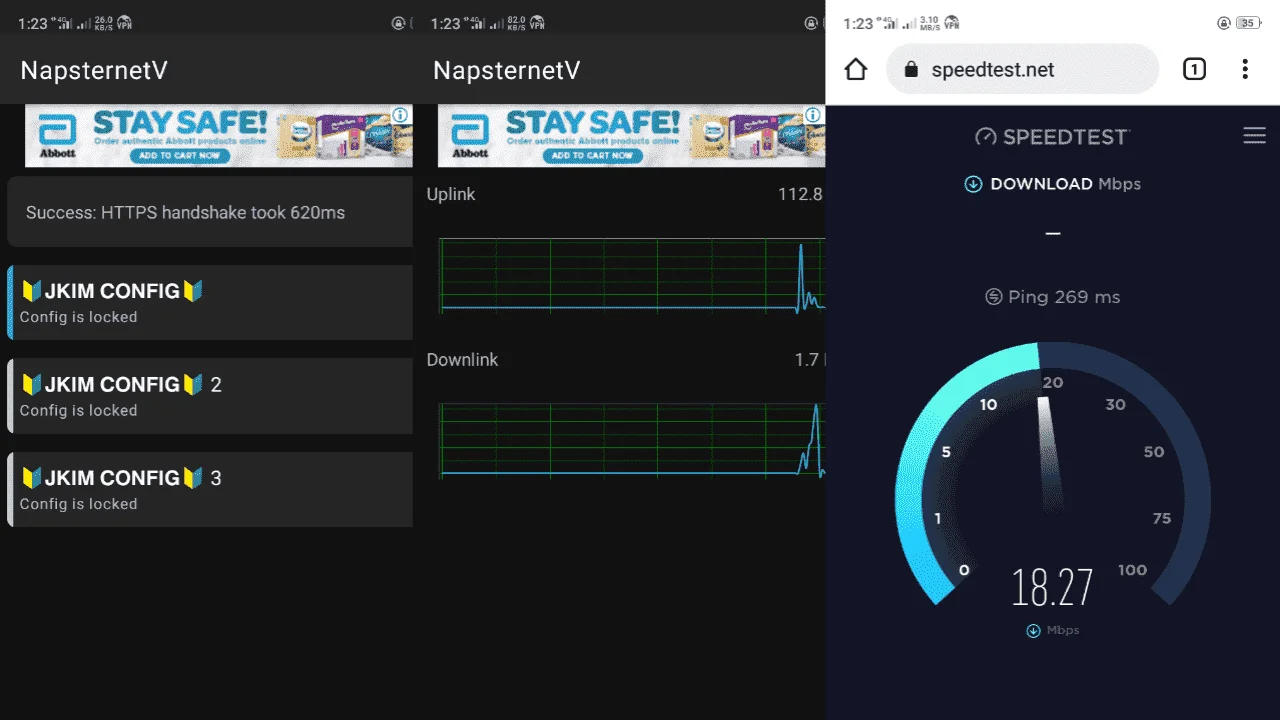The height and width of the screenshot is (720, 1280).
Task: Open the browser tab switcher
Action: tap(1194, 69)
